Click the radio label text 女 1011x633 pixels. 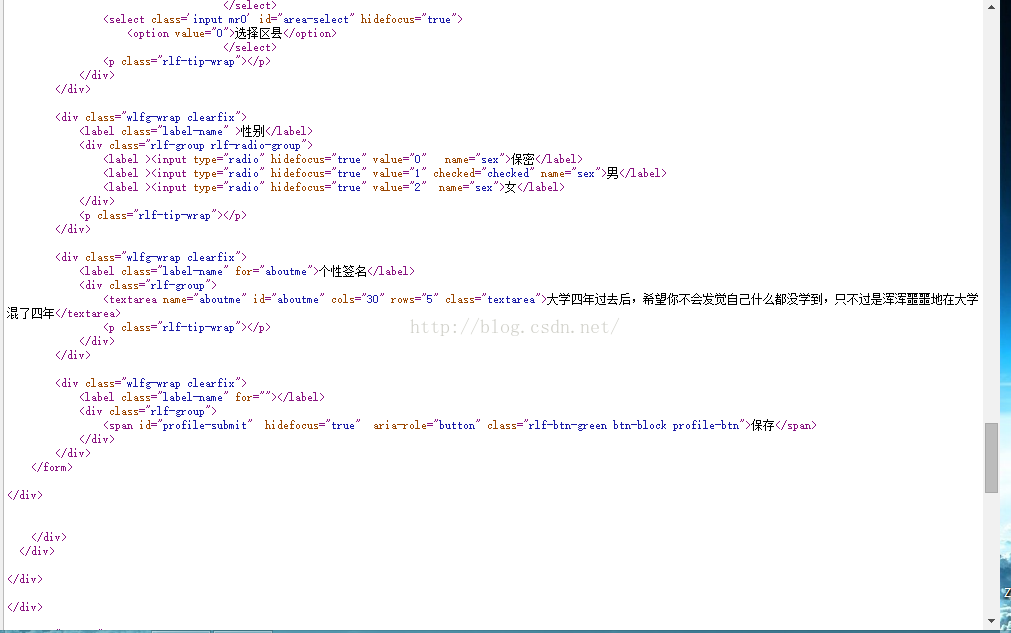[x=510, y=188]
